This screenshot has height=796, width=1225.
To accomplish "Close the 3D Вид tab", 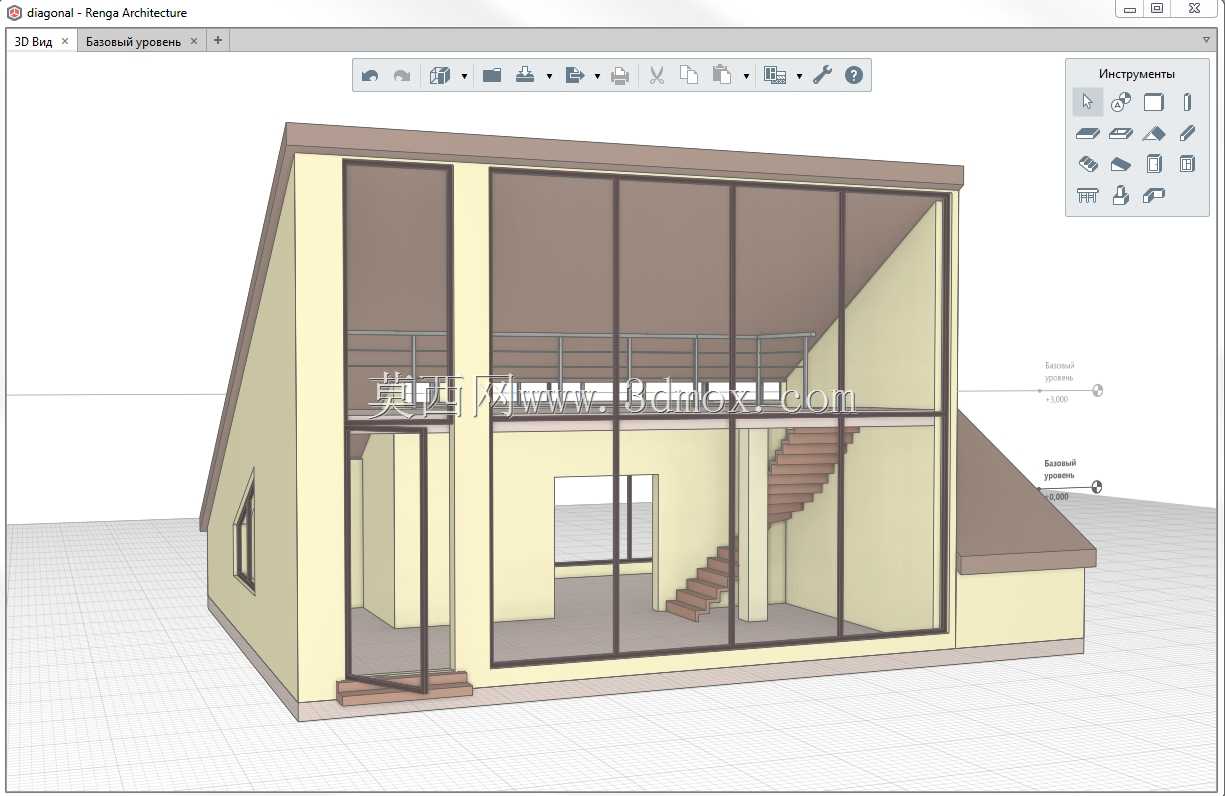I will (x=65, y=42).
